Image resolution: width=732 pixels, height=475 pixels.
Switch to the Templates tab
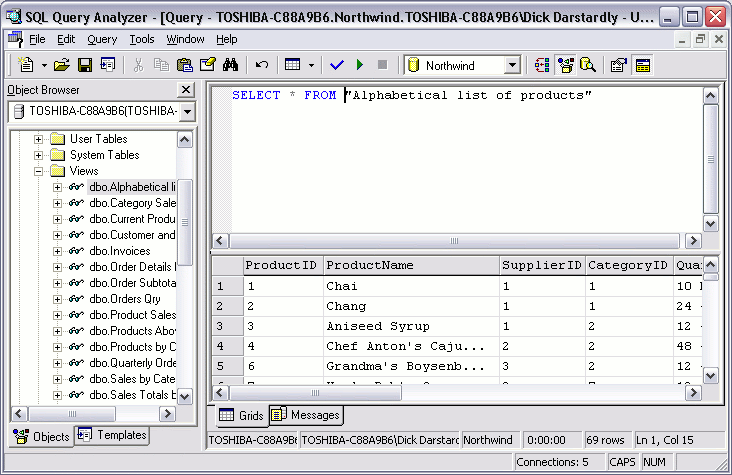pyautogui.click(x=112, y=435)
